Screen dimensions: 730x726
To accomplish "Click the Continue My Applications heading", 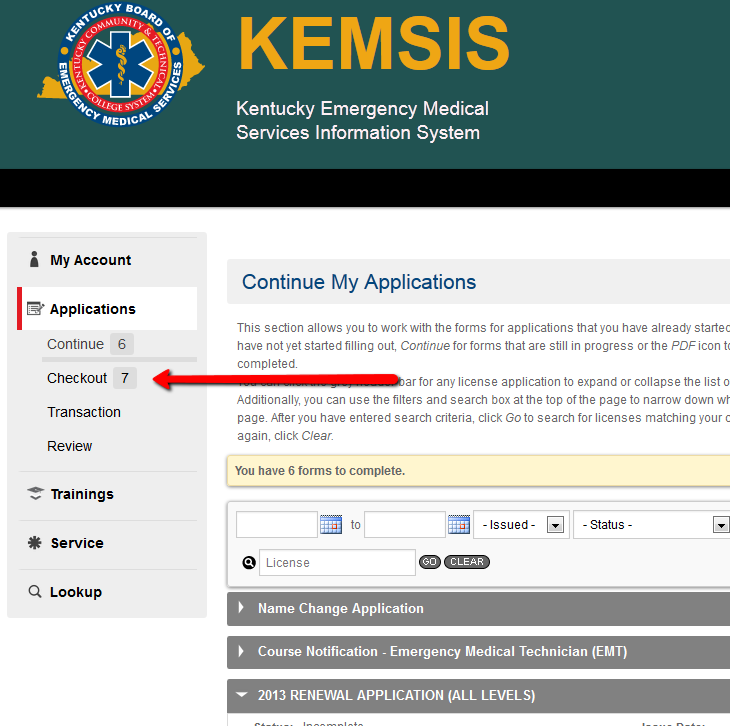I will (359, 282).
